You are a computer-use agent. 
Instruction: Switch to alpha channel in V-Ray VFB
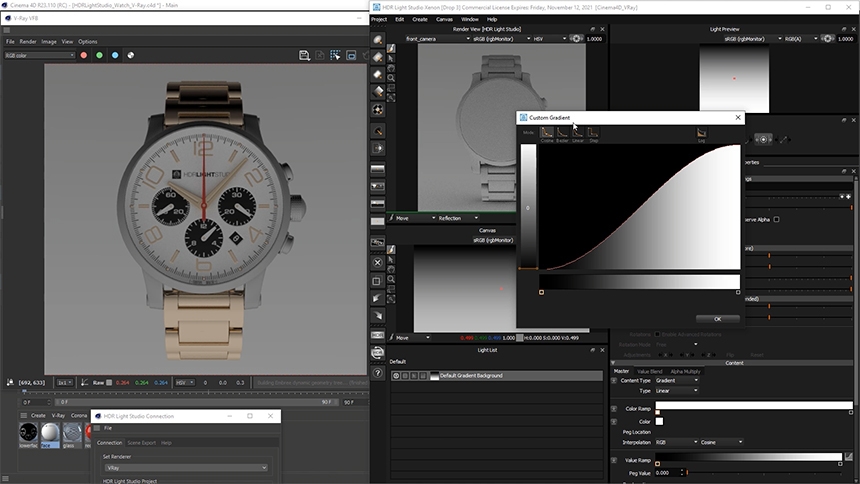pos(131,55)
